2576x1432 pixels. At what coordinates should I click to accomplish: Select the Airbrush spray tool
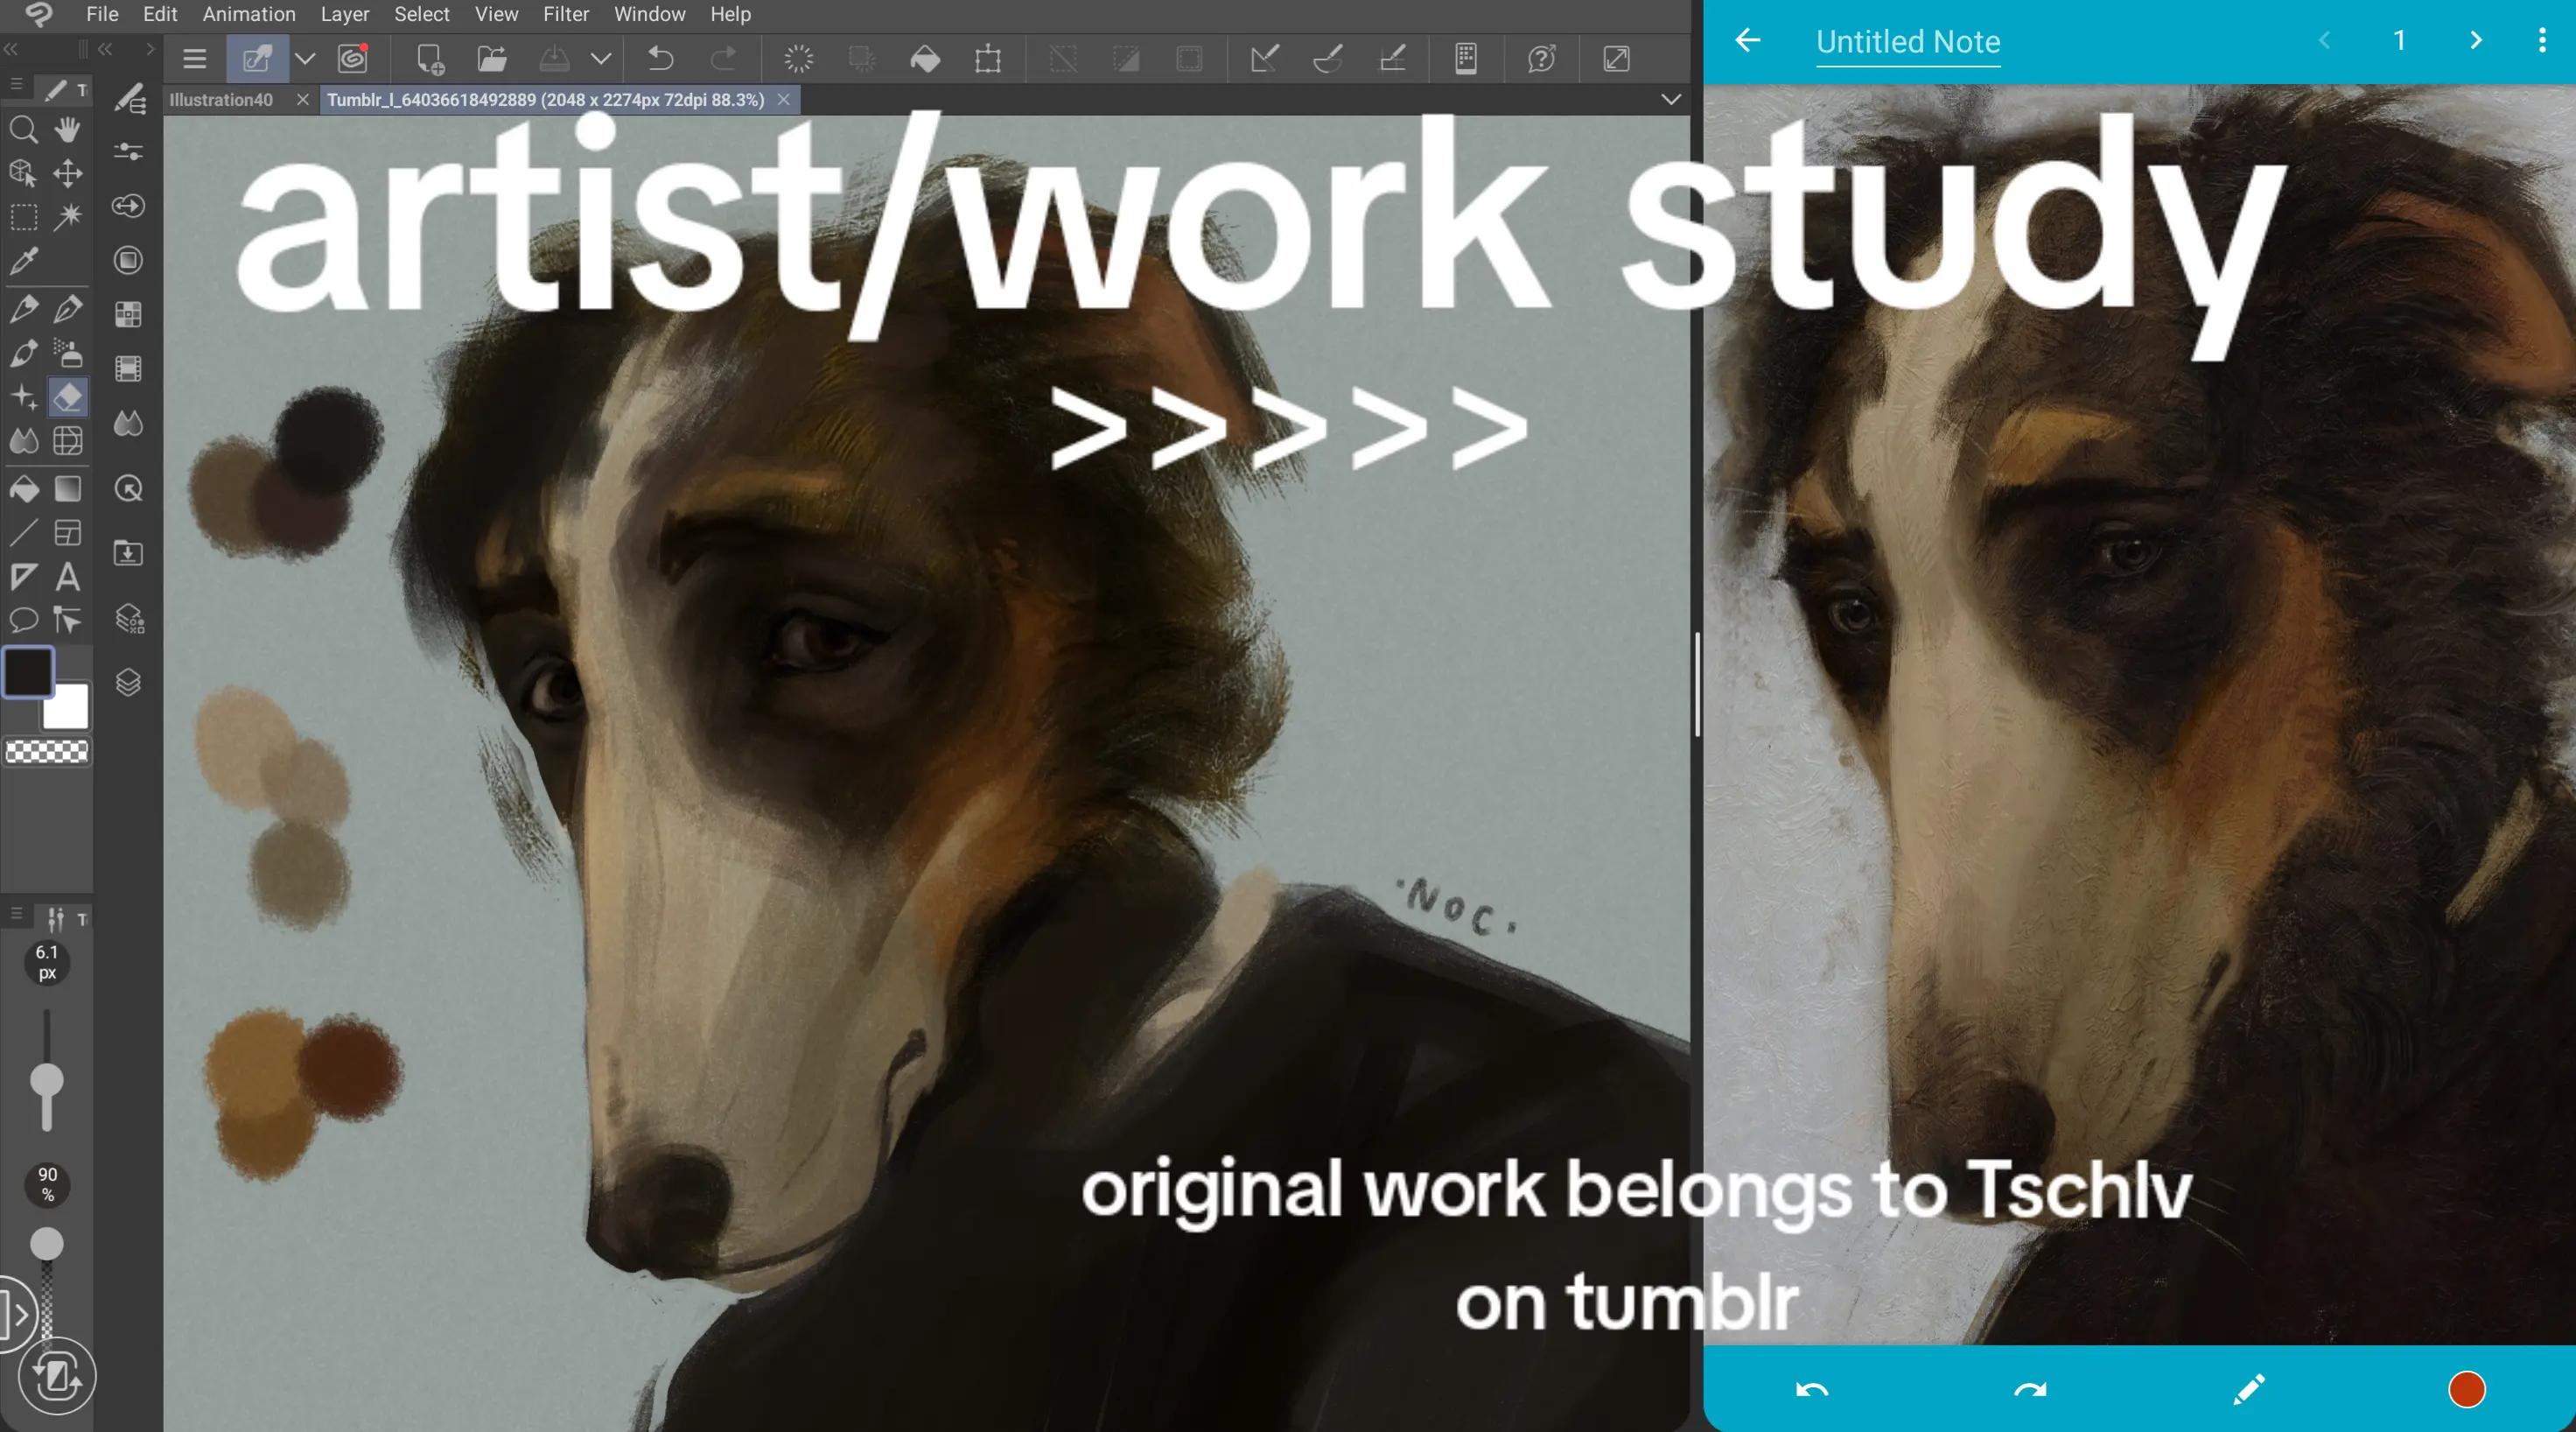tap(68, 353)
